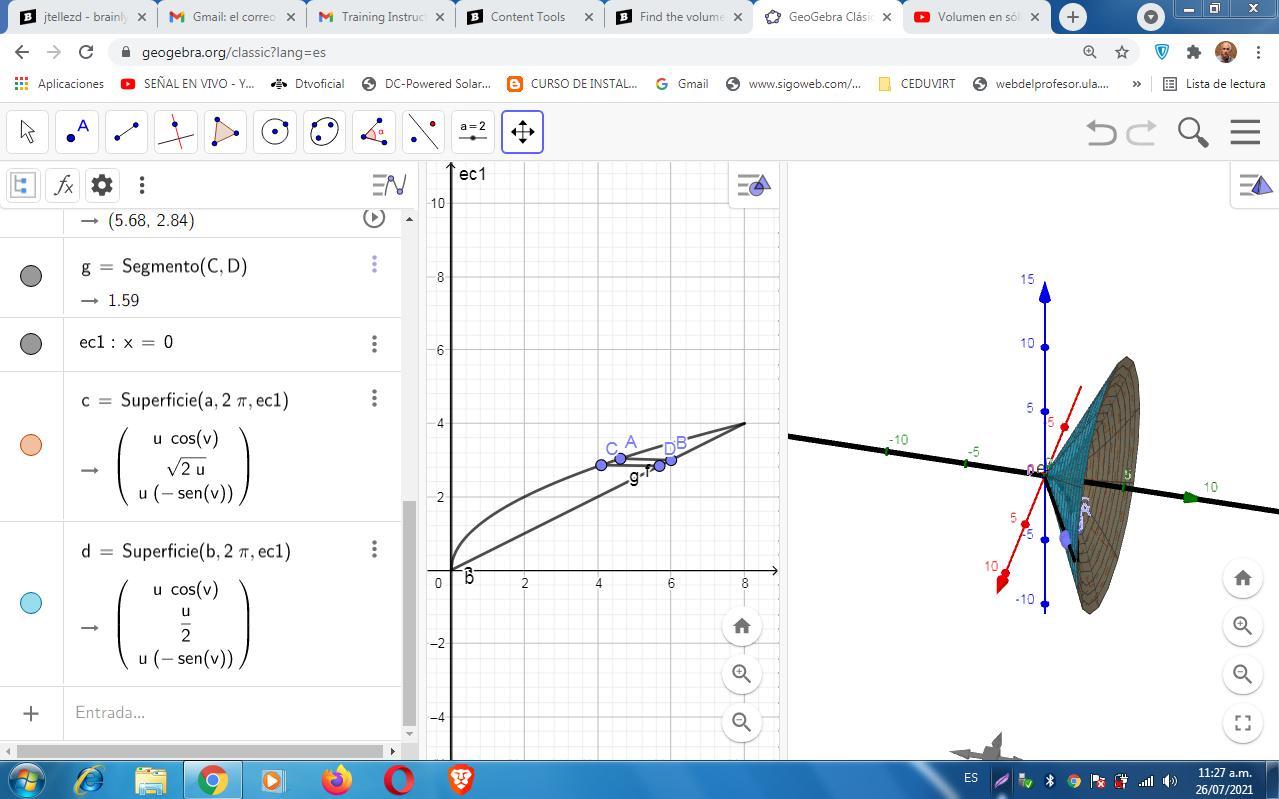Image resolution: width=1279 pixels, height=799 pixels.
Task: Open CEDUVIRT bookmark folder
Action: coord(916,84)
